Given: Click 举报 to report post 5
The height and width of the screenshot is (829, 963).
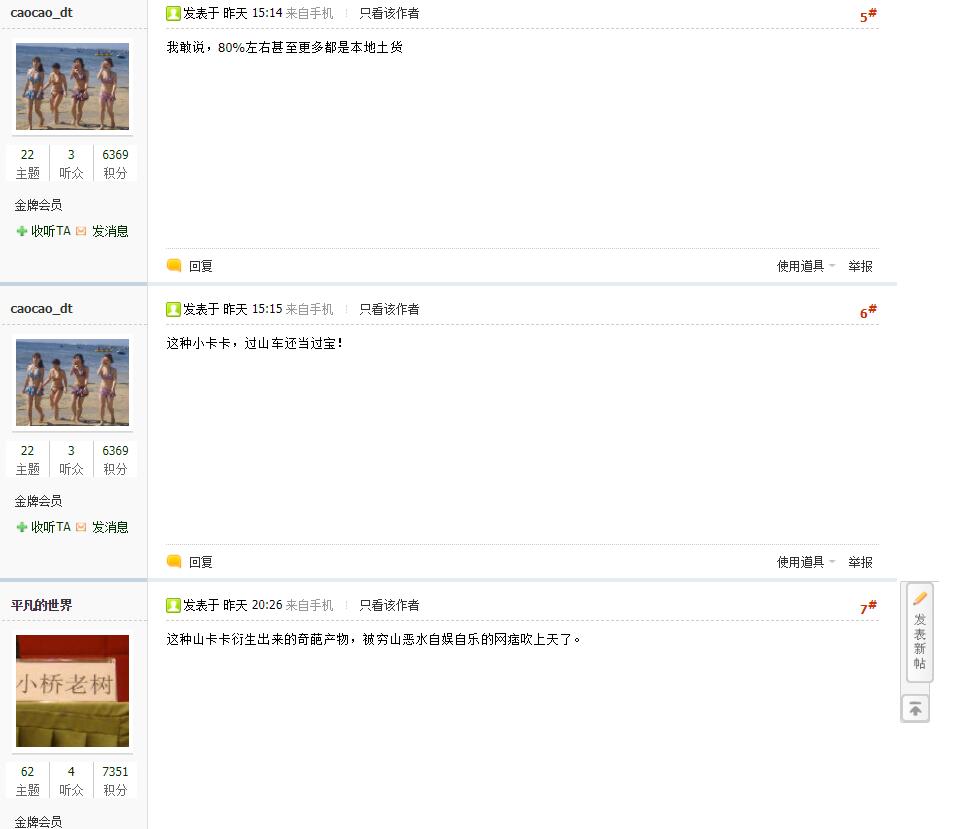Looking at the screenshot, I should (860, 266).
